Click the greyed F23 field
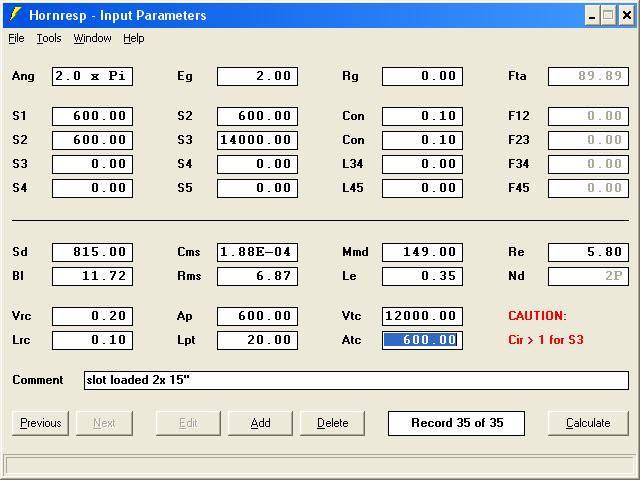Screen dimensions: 640x480 [x=588, y=140]
